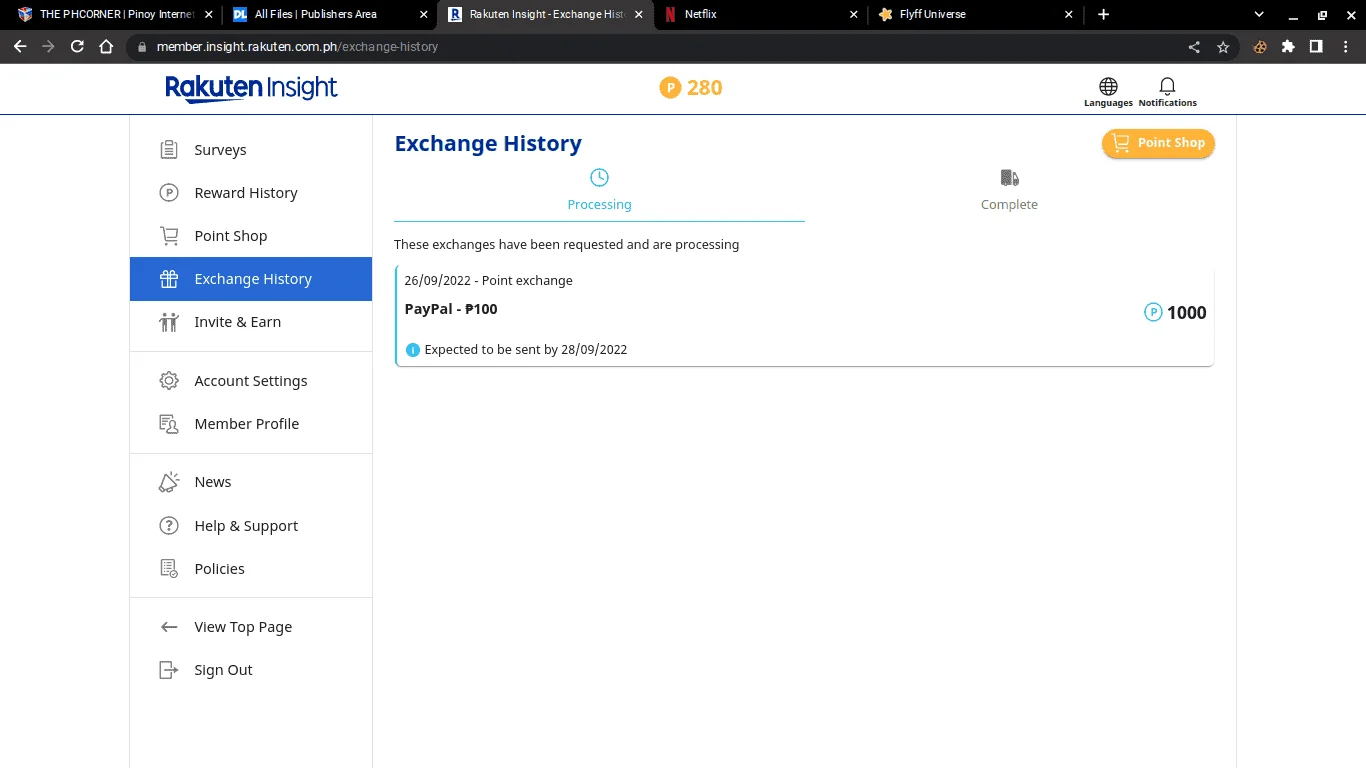1366x768 pixels.
Task: Open Account Settings
Action: coord(250,381)
